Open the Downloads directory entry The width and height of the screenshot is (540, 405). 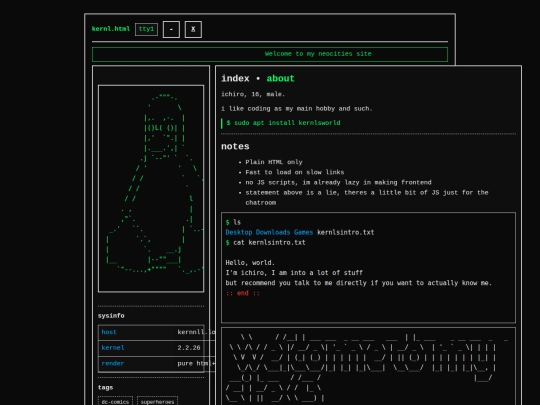pos(273,232)
